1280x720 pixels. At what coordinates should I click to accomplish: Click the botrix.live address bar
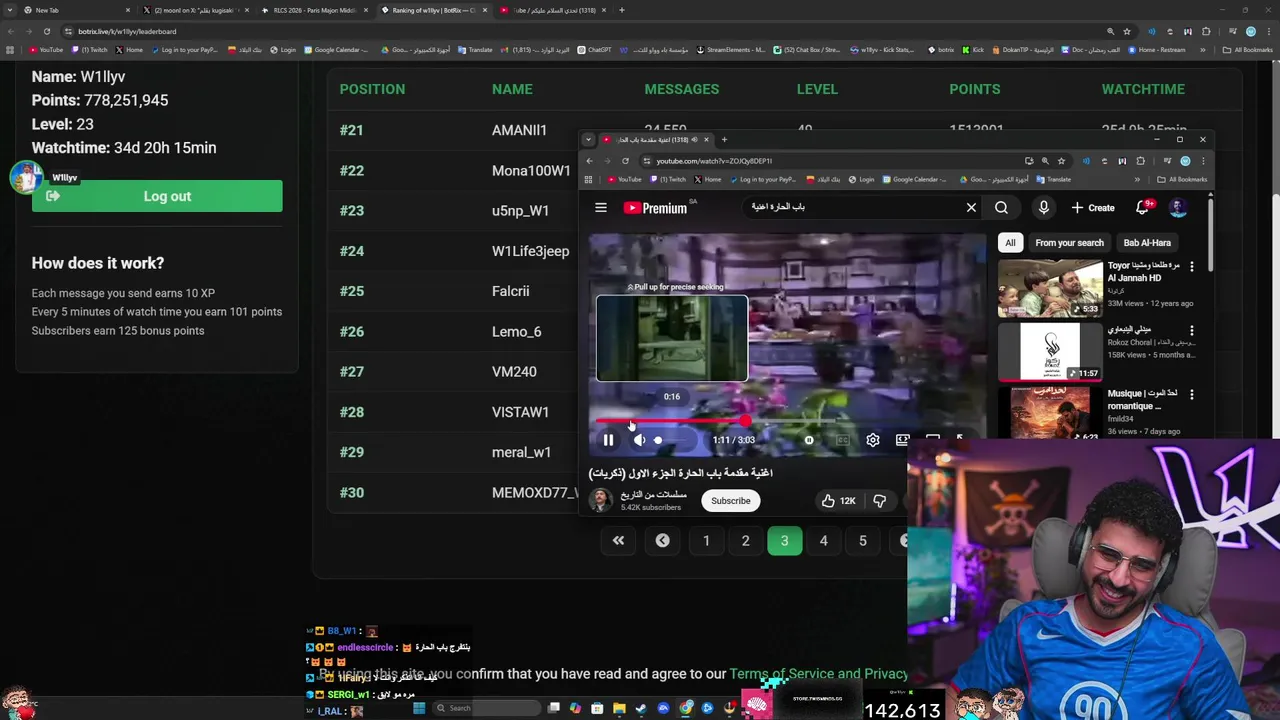click(x=580, y=31)
